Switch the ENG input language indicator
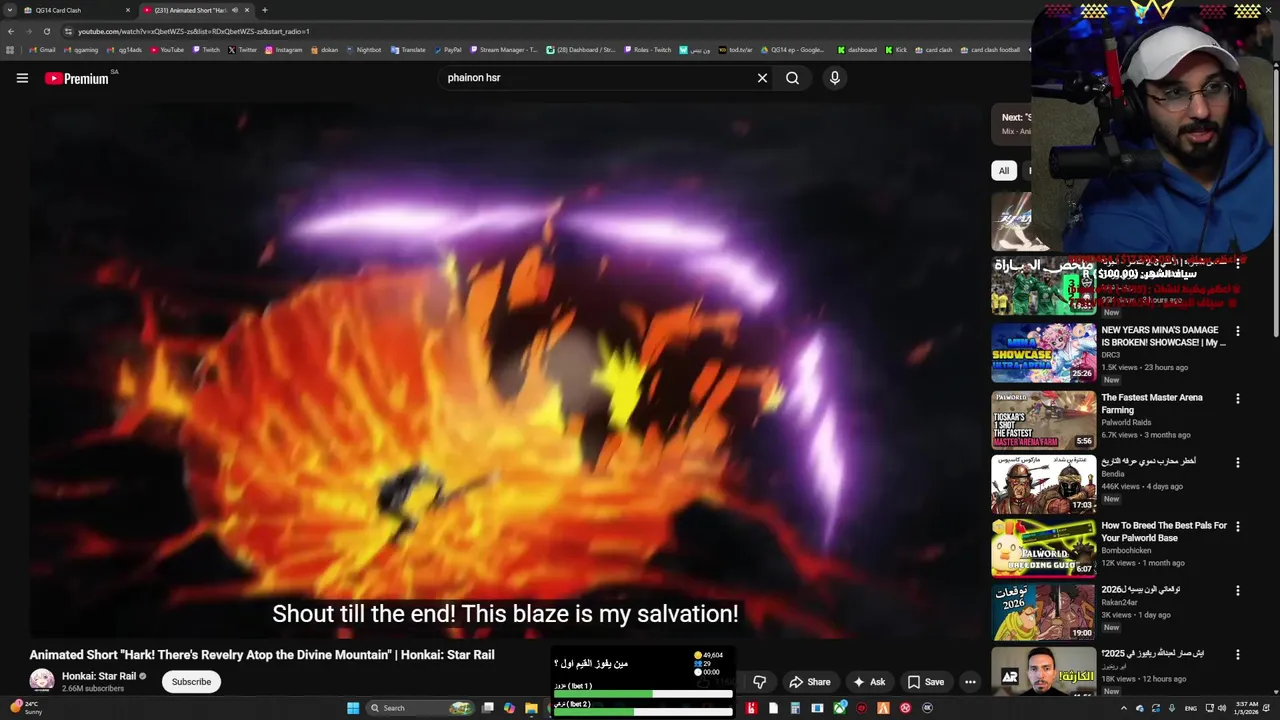1280x720 pixels. coord(1190,708)
